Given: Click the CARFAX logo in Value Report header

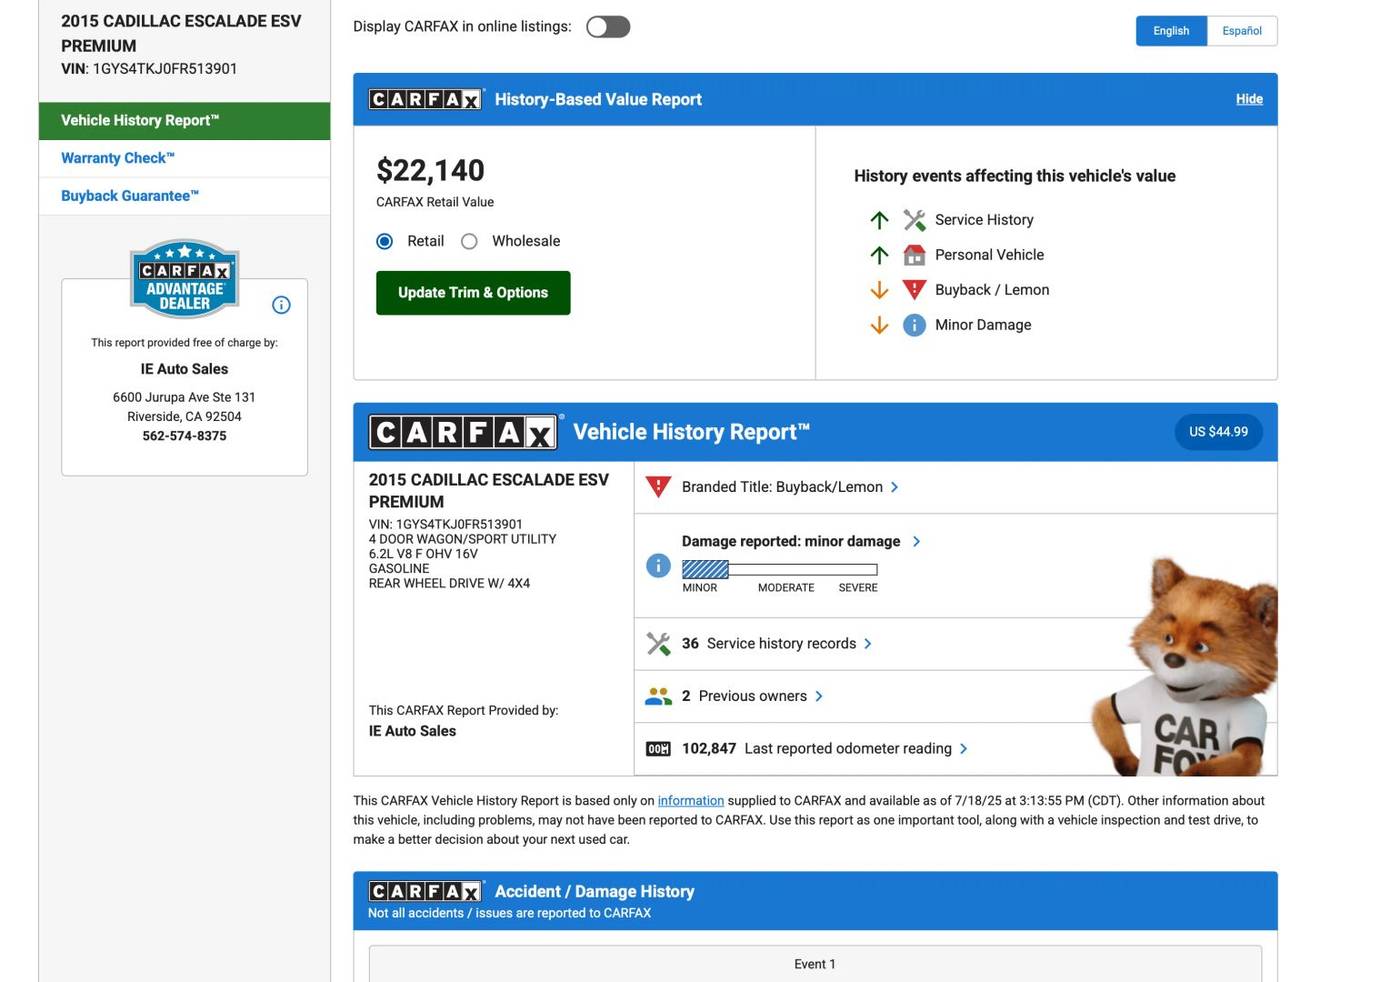Looking at the screenshot, I should [426, 99].
